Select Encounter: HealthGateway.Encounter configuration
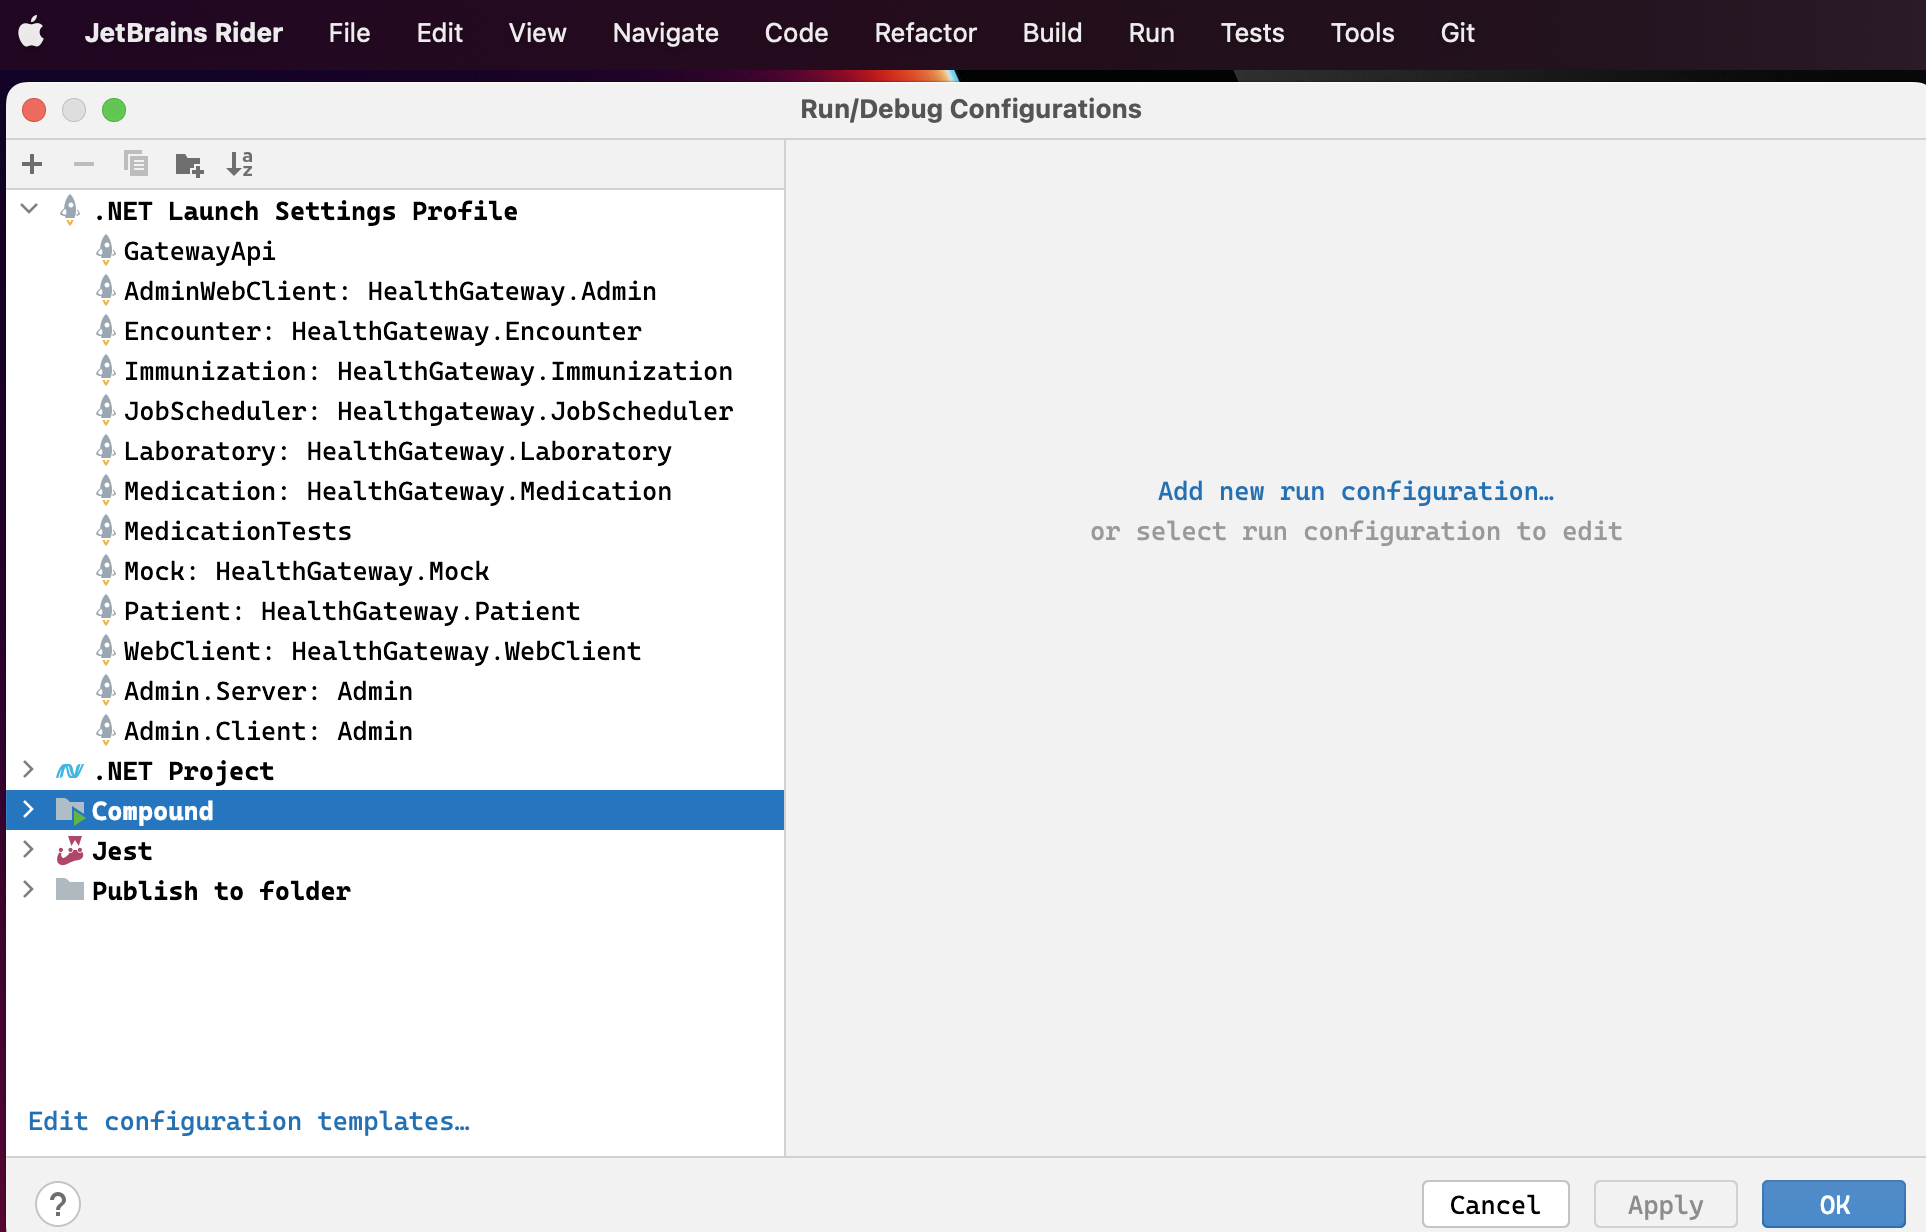The image size is (1926, 1232). pos(395,331)
